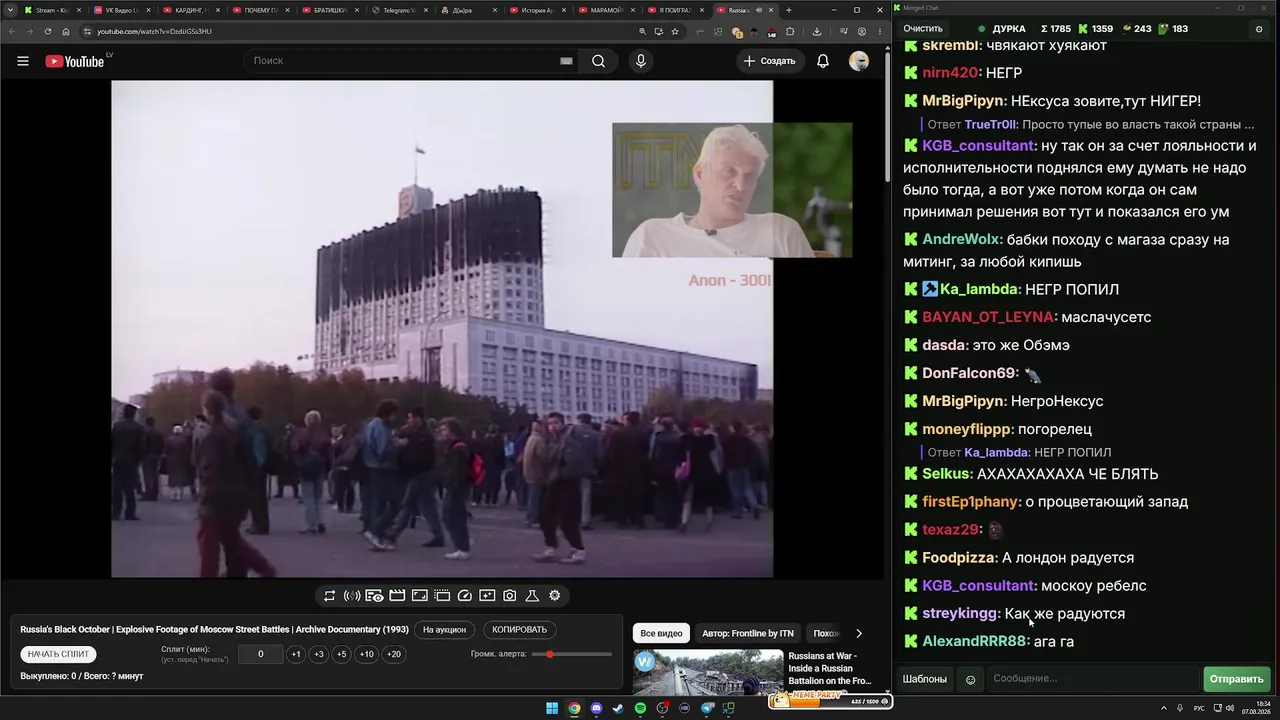The height and width of the screenshot is (720, 1280).
Task: Expand chip list with the right chevron
Action: pos(858,633)
